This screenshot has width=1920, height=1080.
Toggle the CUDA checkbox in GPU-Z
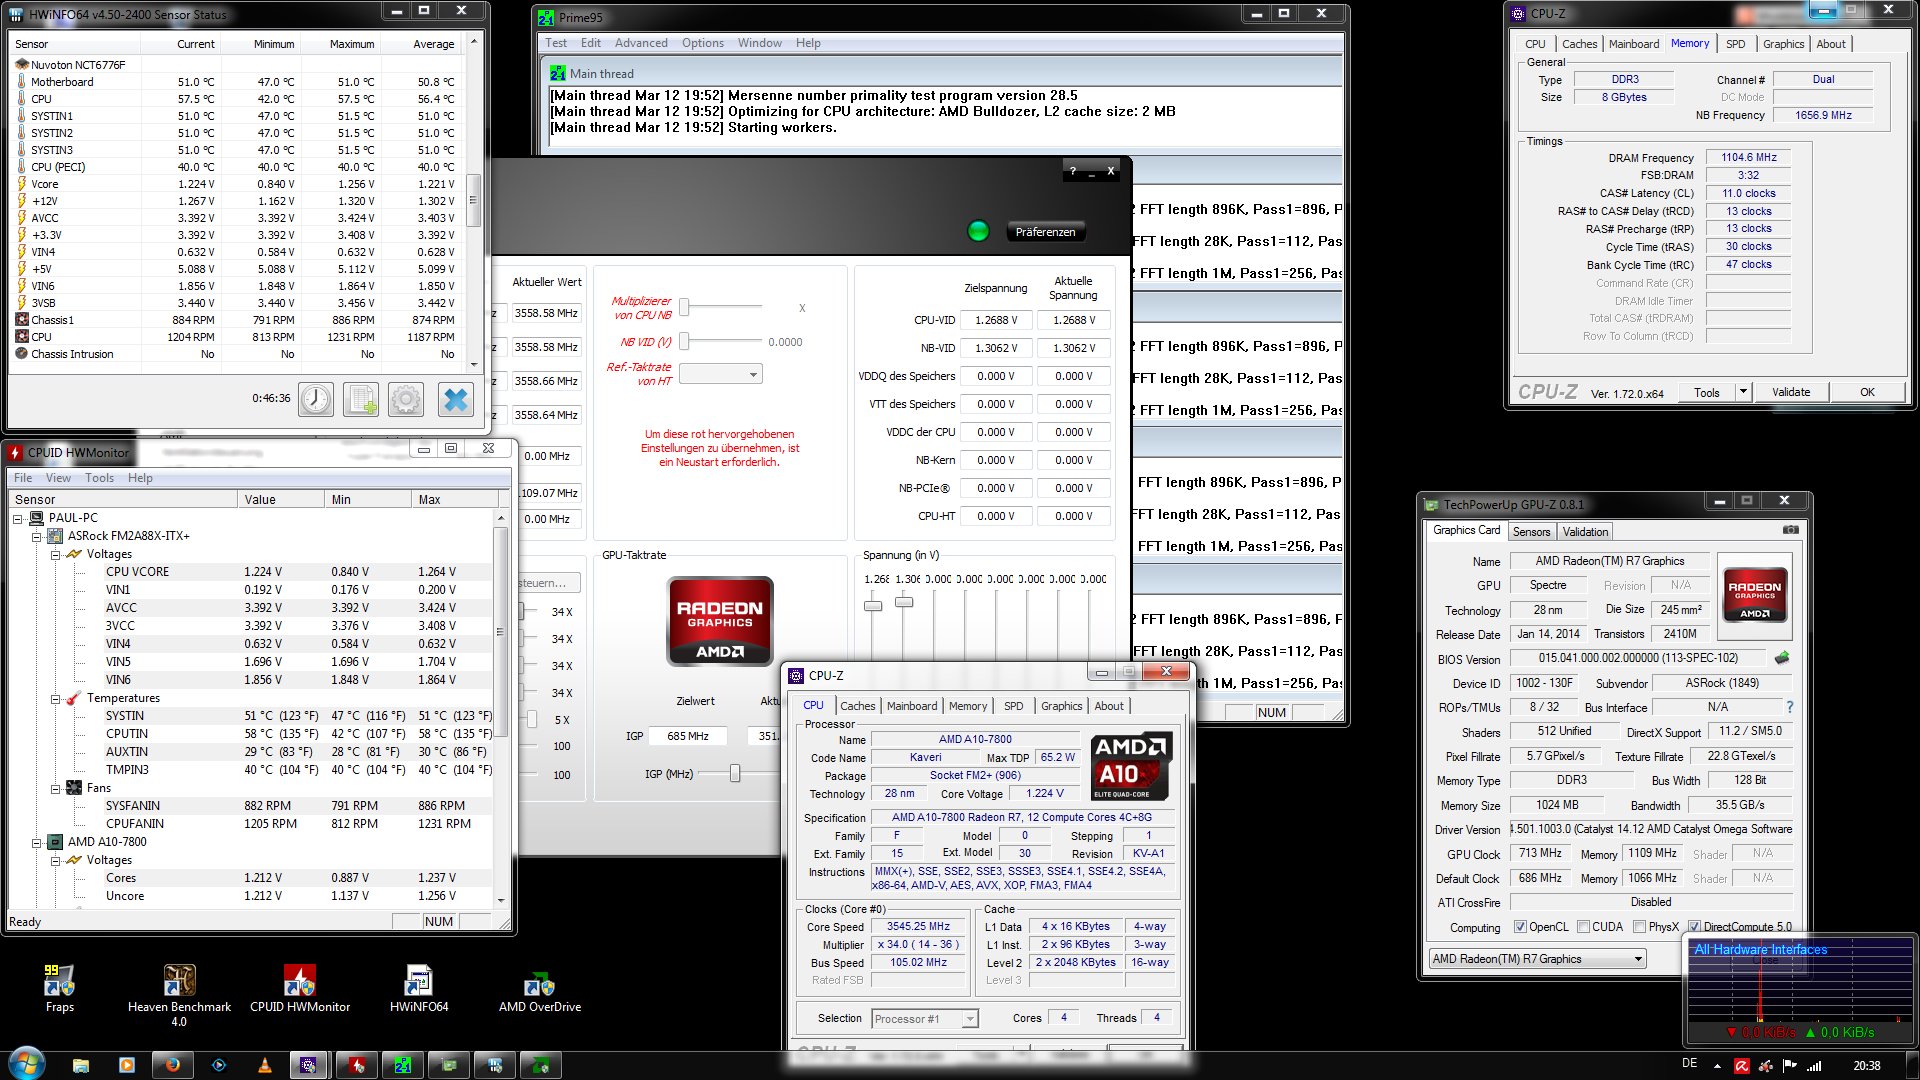coord(1583,927)
